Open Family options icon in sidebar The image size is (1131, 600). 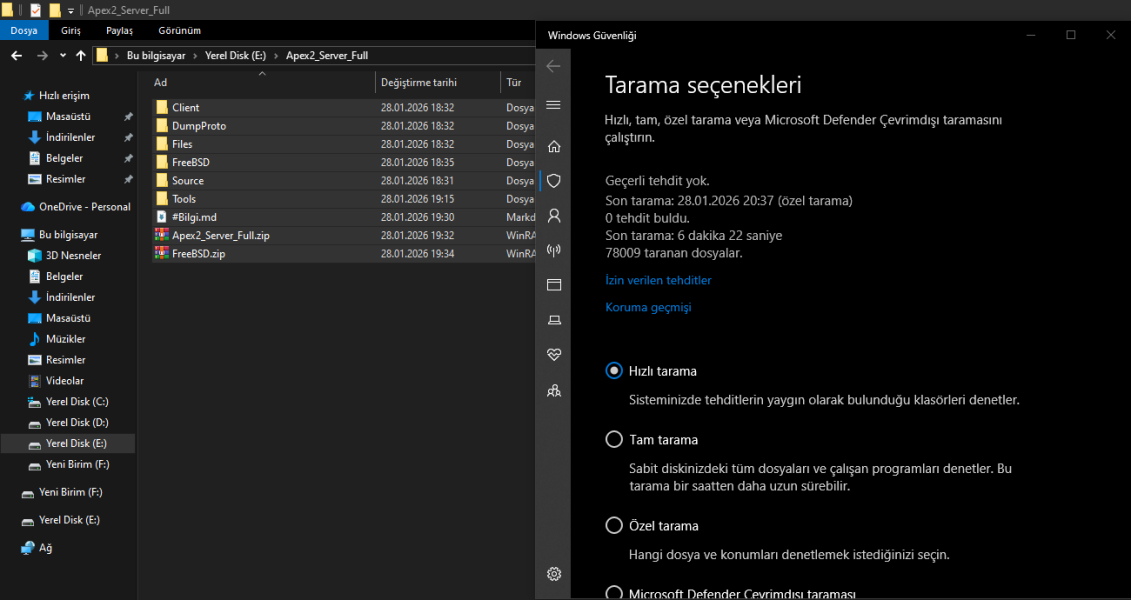coord(553,390)
